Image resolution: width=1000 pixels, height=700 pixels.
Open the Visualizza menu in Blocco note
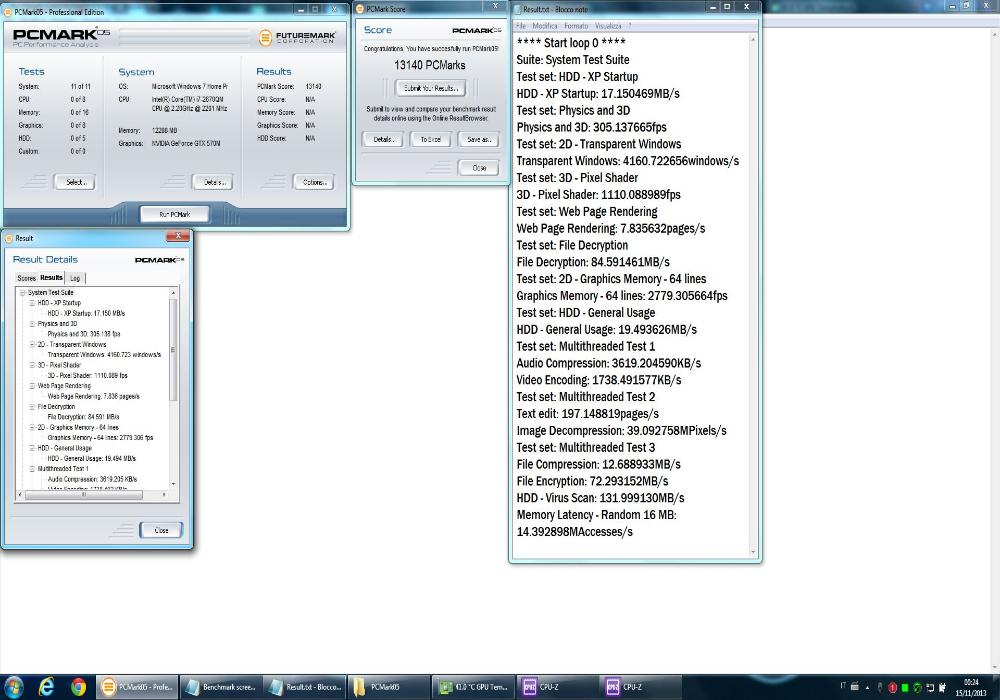click(x=608, y=26)
